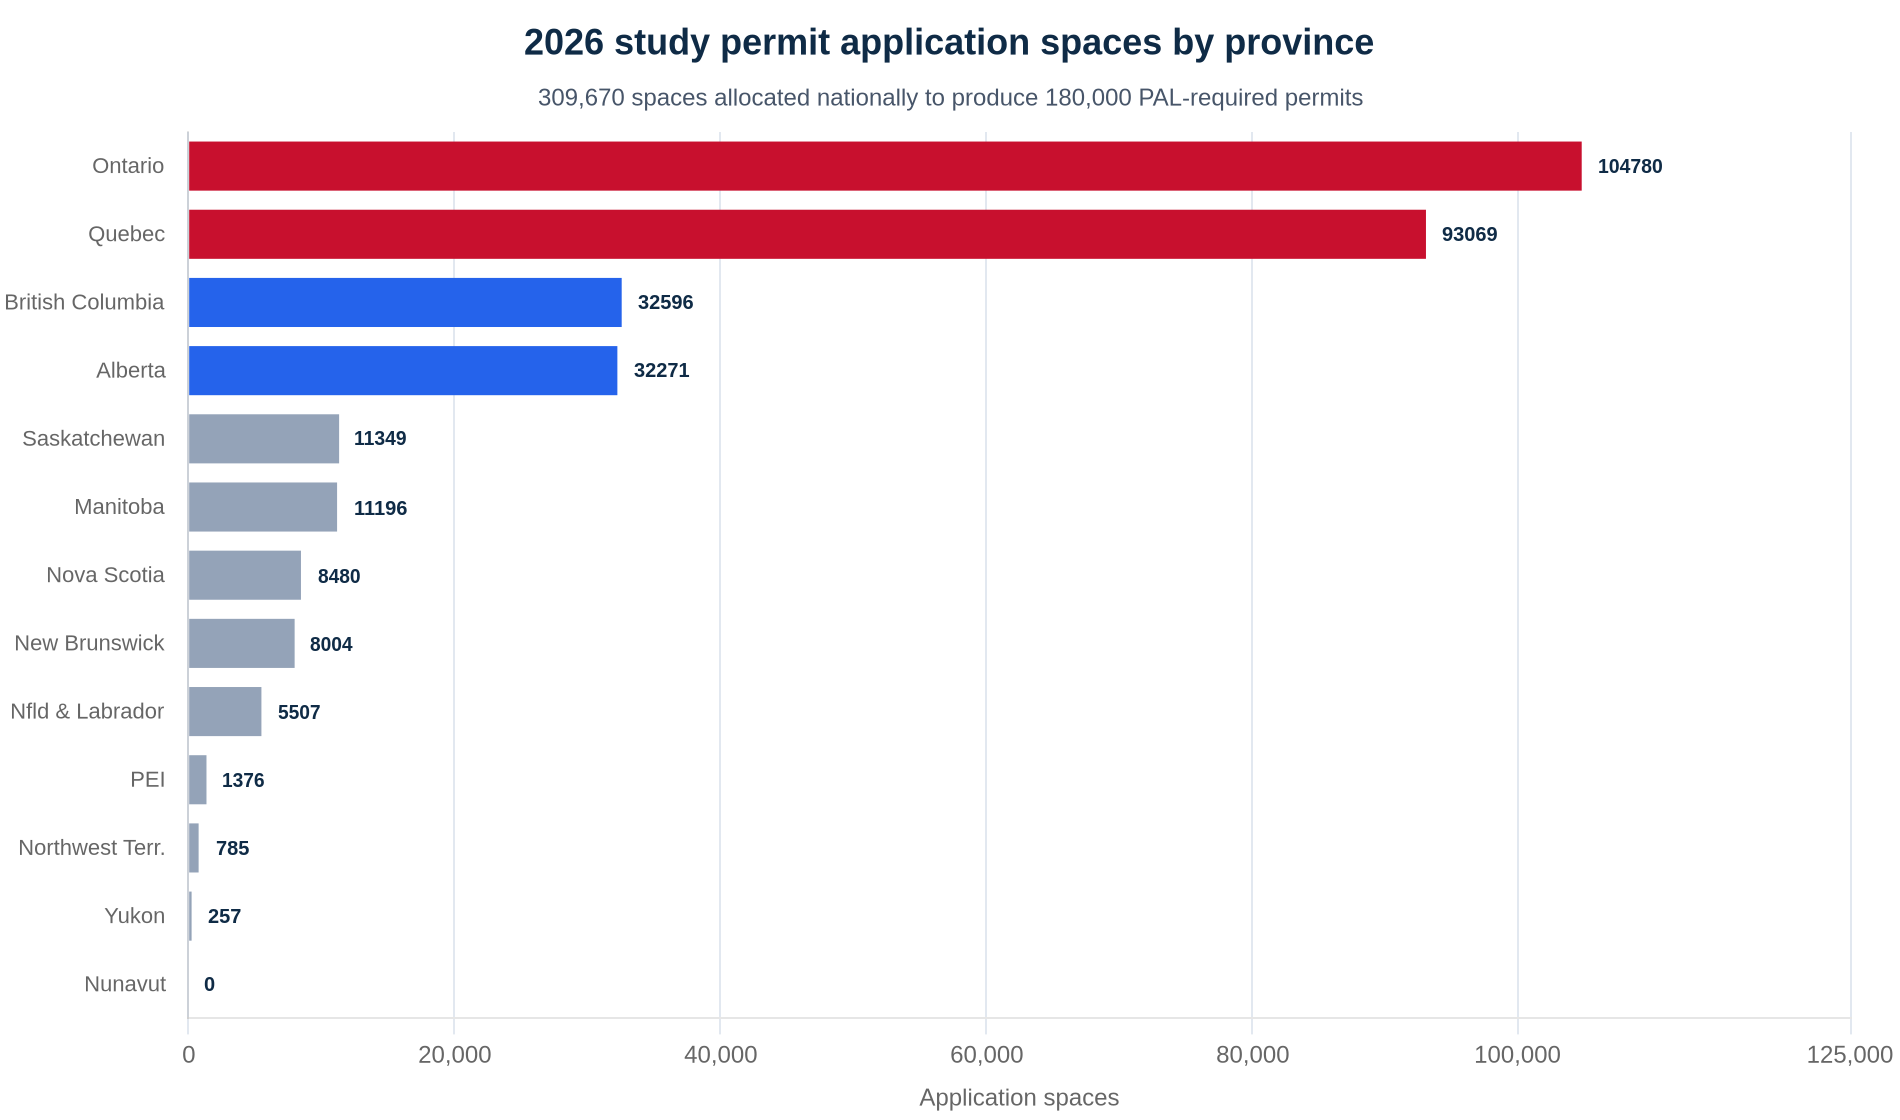
Task: Click the 104780 value label
Action: coord(1630,167)
